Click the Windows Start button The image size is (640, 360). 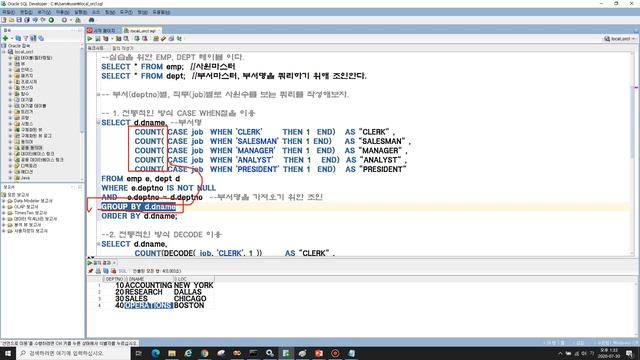(x=7, y=353)
